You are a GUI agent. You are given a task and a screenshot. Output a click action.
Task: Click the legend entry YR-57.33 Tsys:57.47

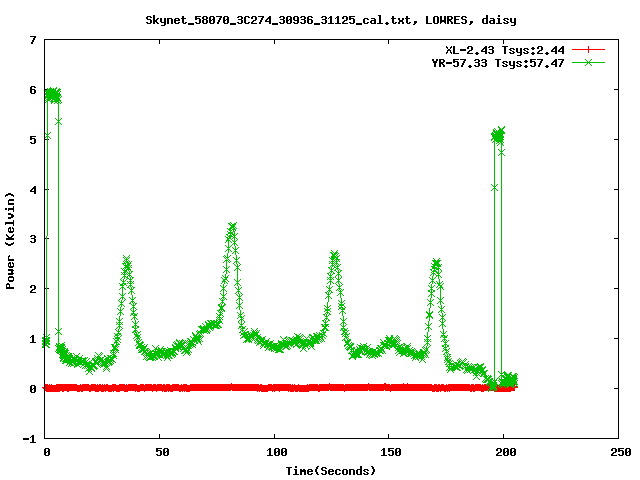tap(498, 63)
